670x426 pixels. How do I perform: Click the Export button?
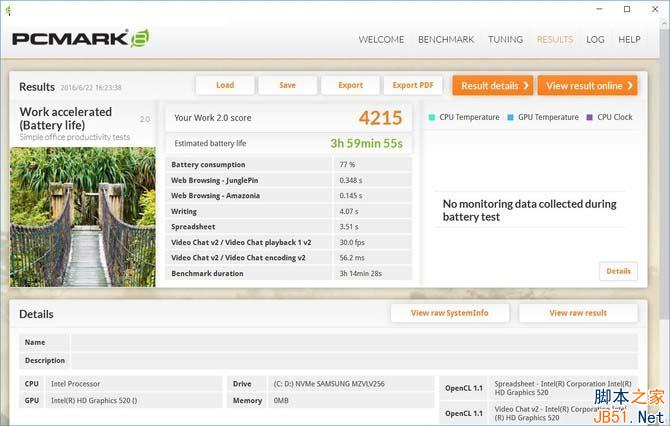point(350,85)
